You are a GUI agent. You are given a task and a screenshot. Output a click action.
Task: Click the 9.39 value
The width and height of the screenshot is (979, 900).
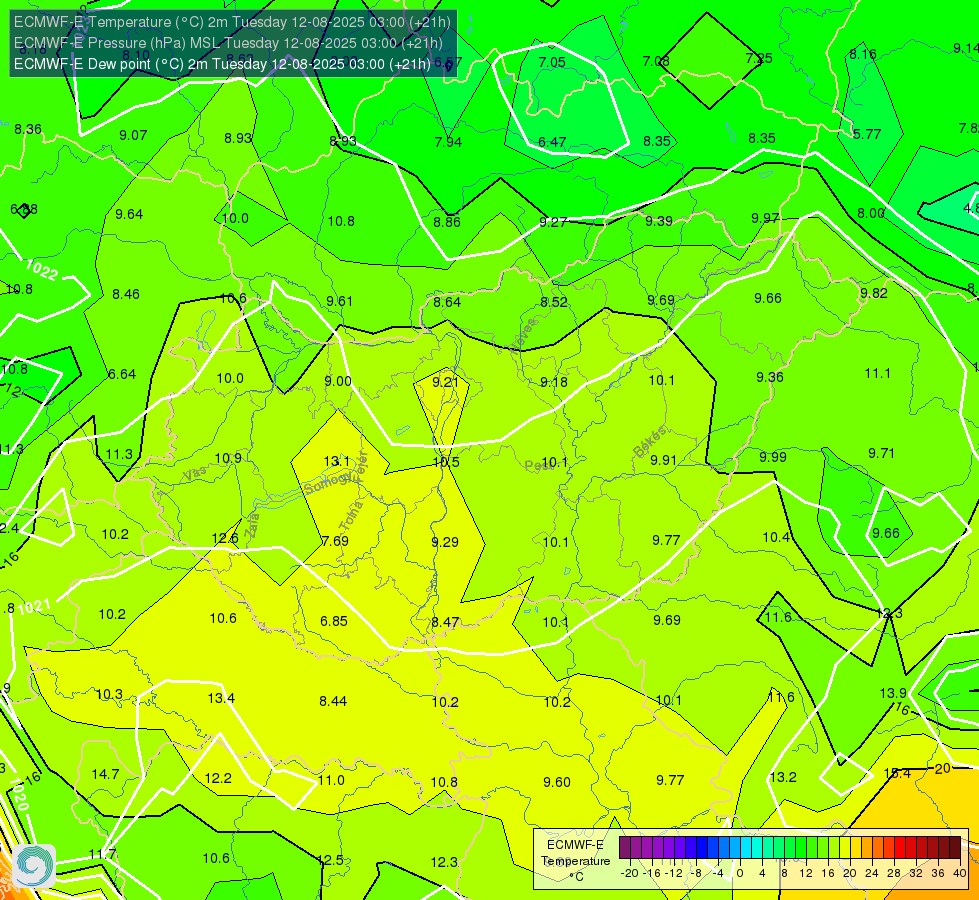[659, 221]
